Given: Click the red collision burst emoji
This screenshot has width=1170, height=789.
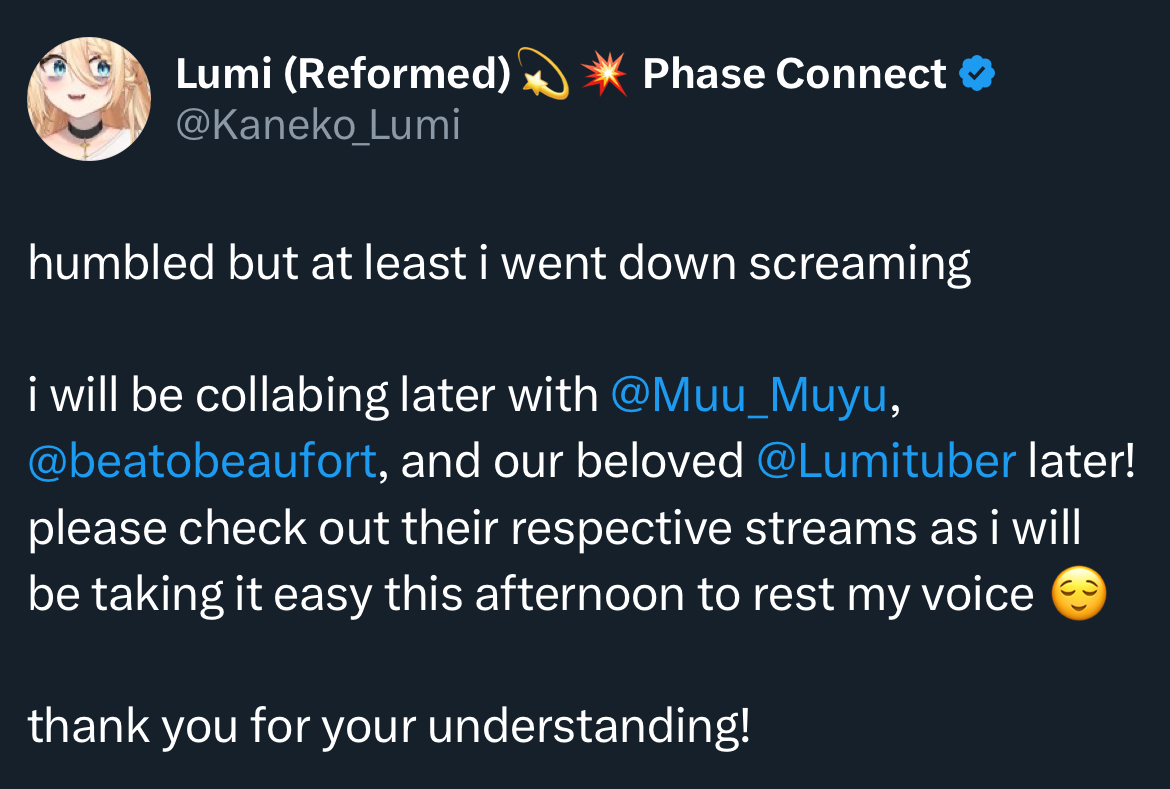Looking at the screenshot, I should 603,75.
